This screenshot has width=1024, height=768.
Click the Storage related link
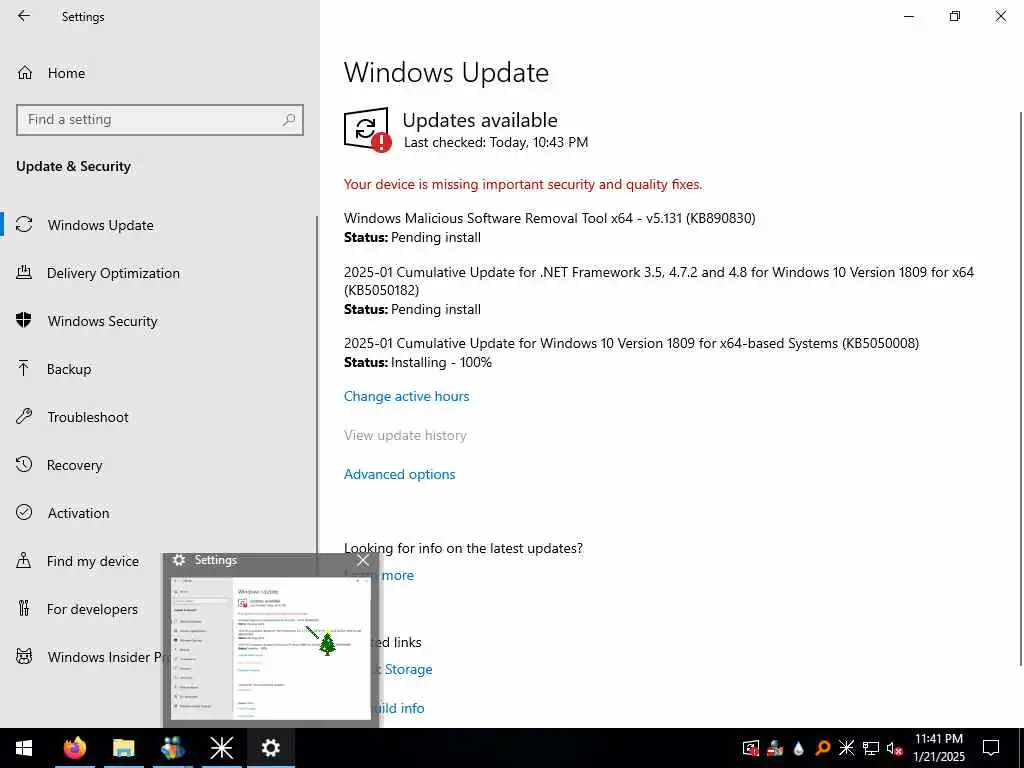coord(408,669)
